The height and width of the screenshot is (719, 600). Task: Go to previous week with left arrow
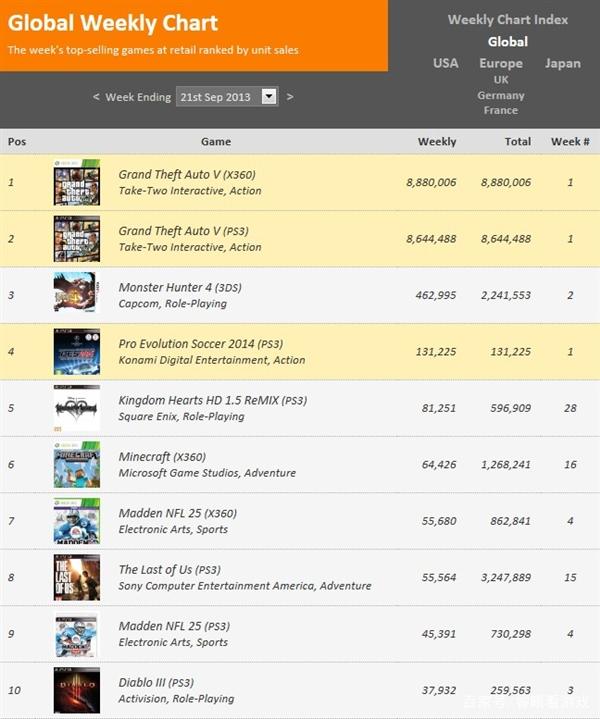(x=96, y=97)
